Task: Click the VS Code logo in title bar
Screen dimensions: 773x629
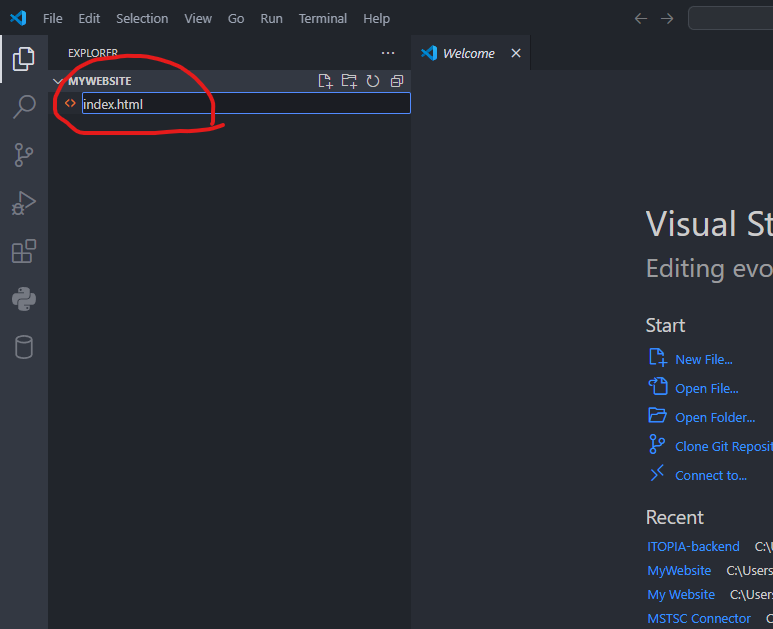Action: [18, 18]
